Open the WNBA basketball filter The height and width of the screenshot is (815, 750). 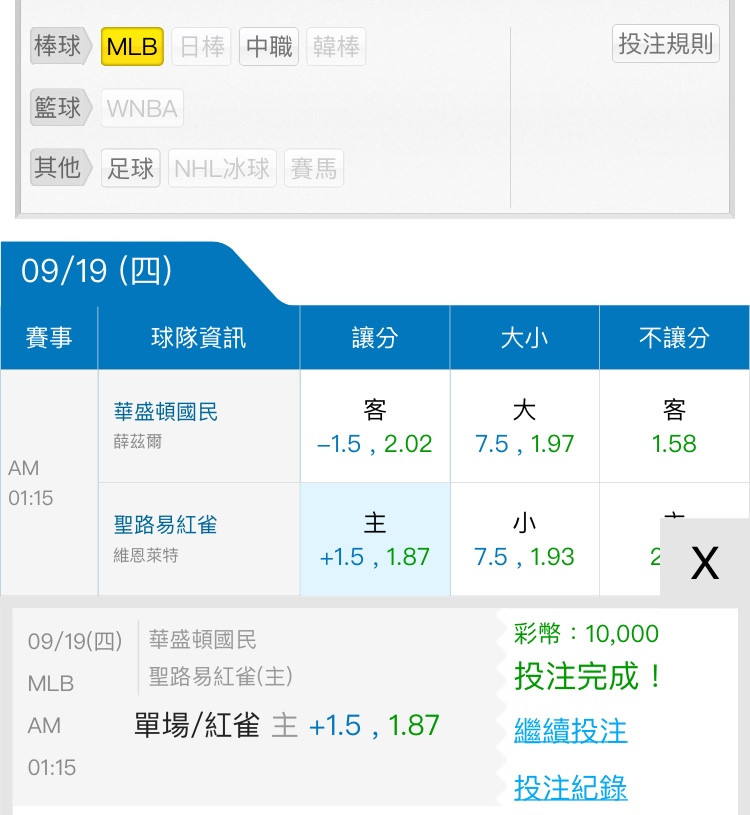click(142, 108)
